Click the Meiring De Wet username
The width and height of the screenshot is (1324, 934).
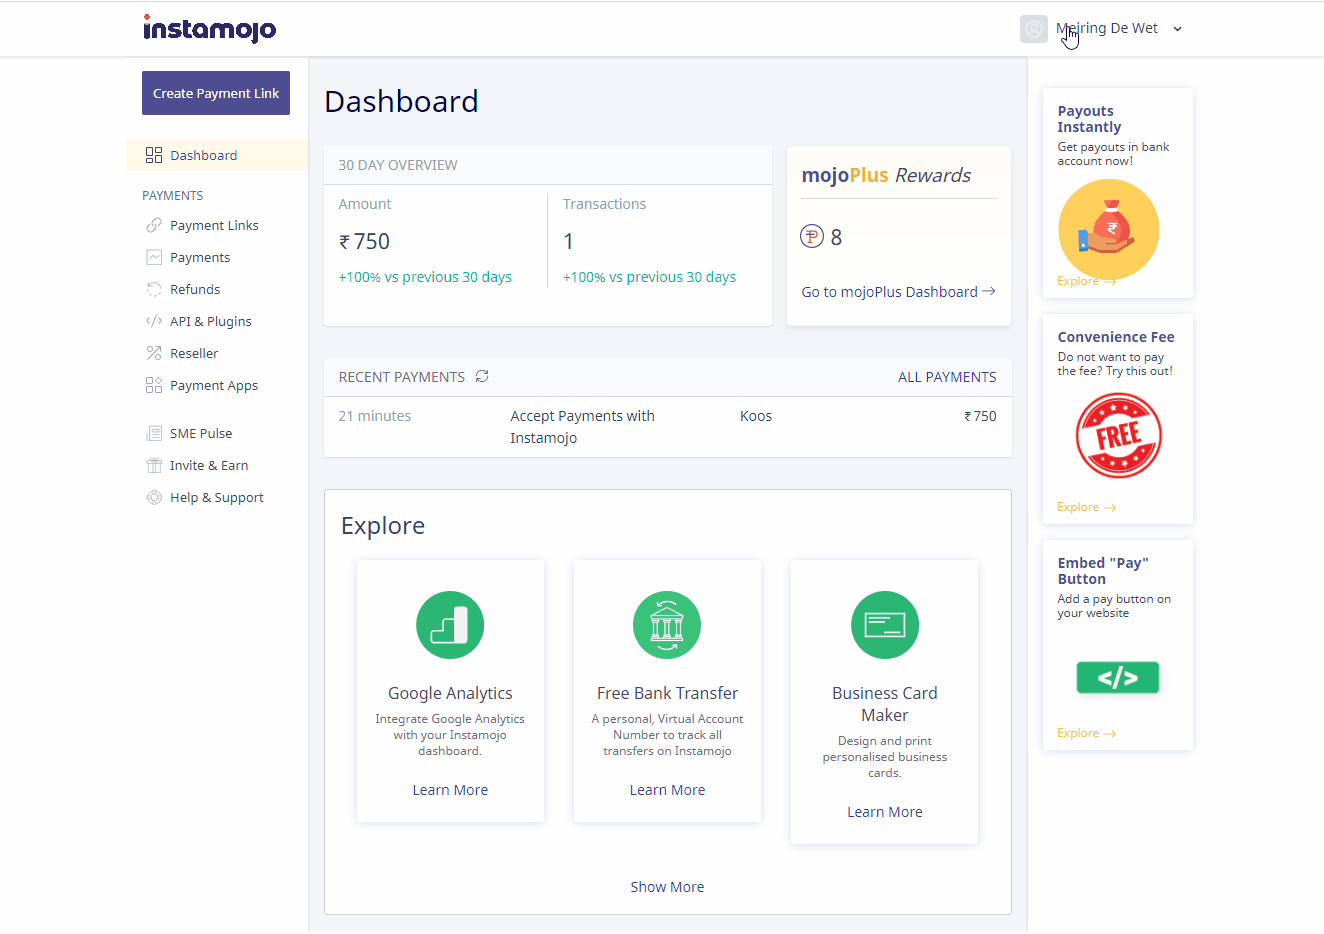click(1107, 28)
